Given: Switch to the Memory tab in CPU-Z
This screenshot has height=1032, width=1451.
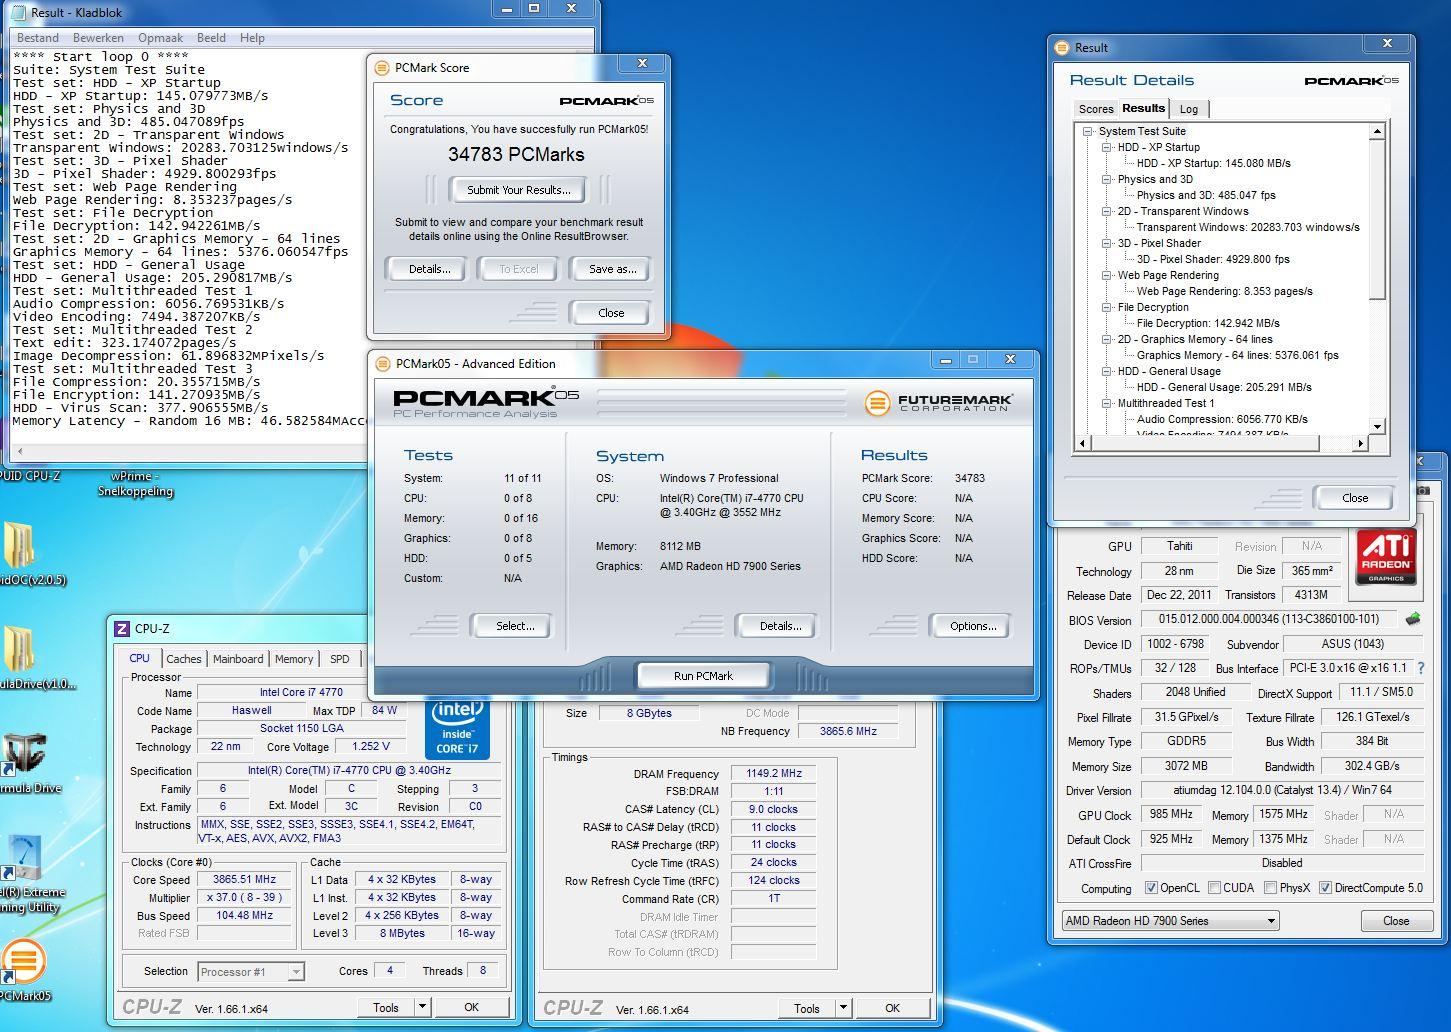Looking at the screenshot, I should [294, 659].
